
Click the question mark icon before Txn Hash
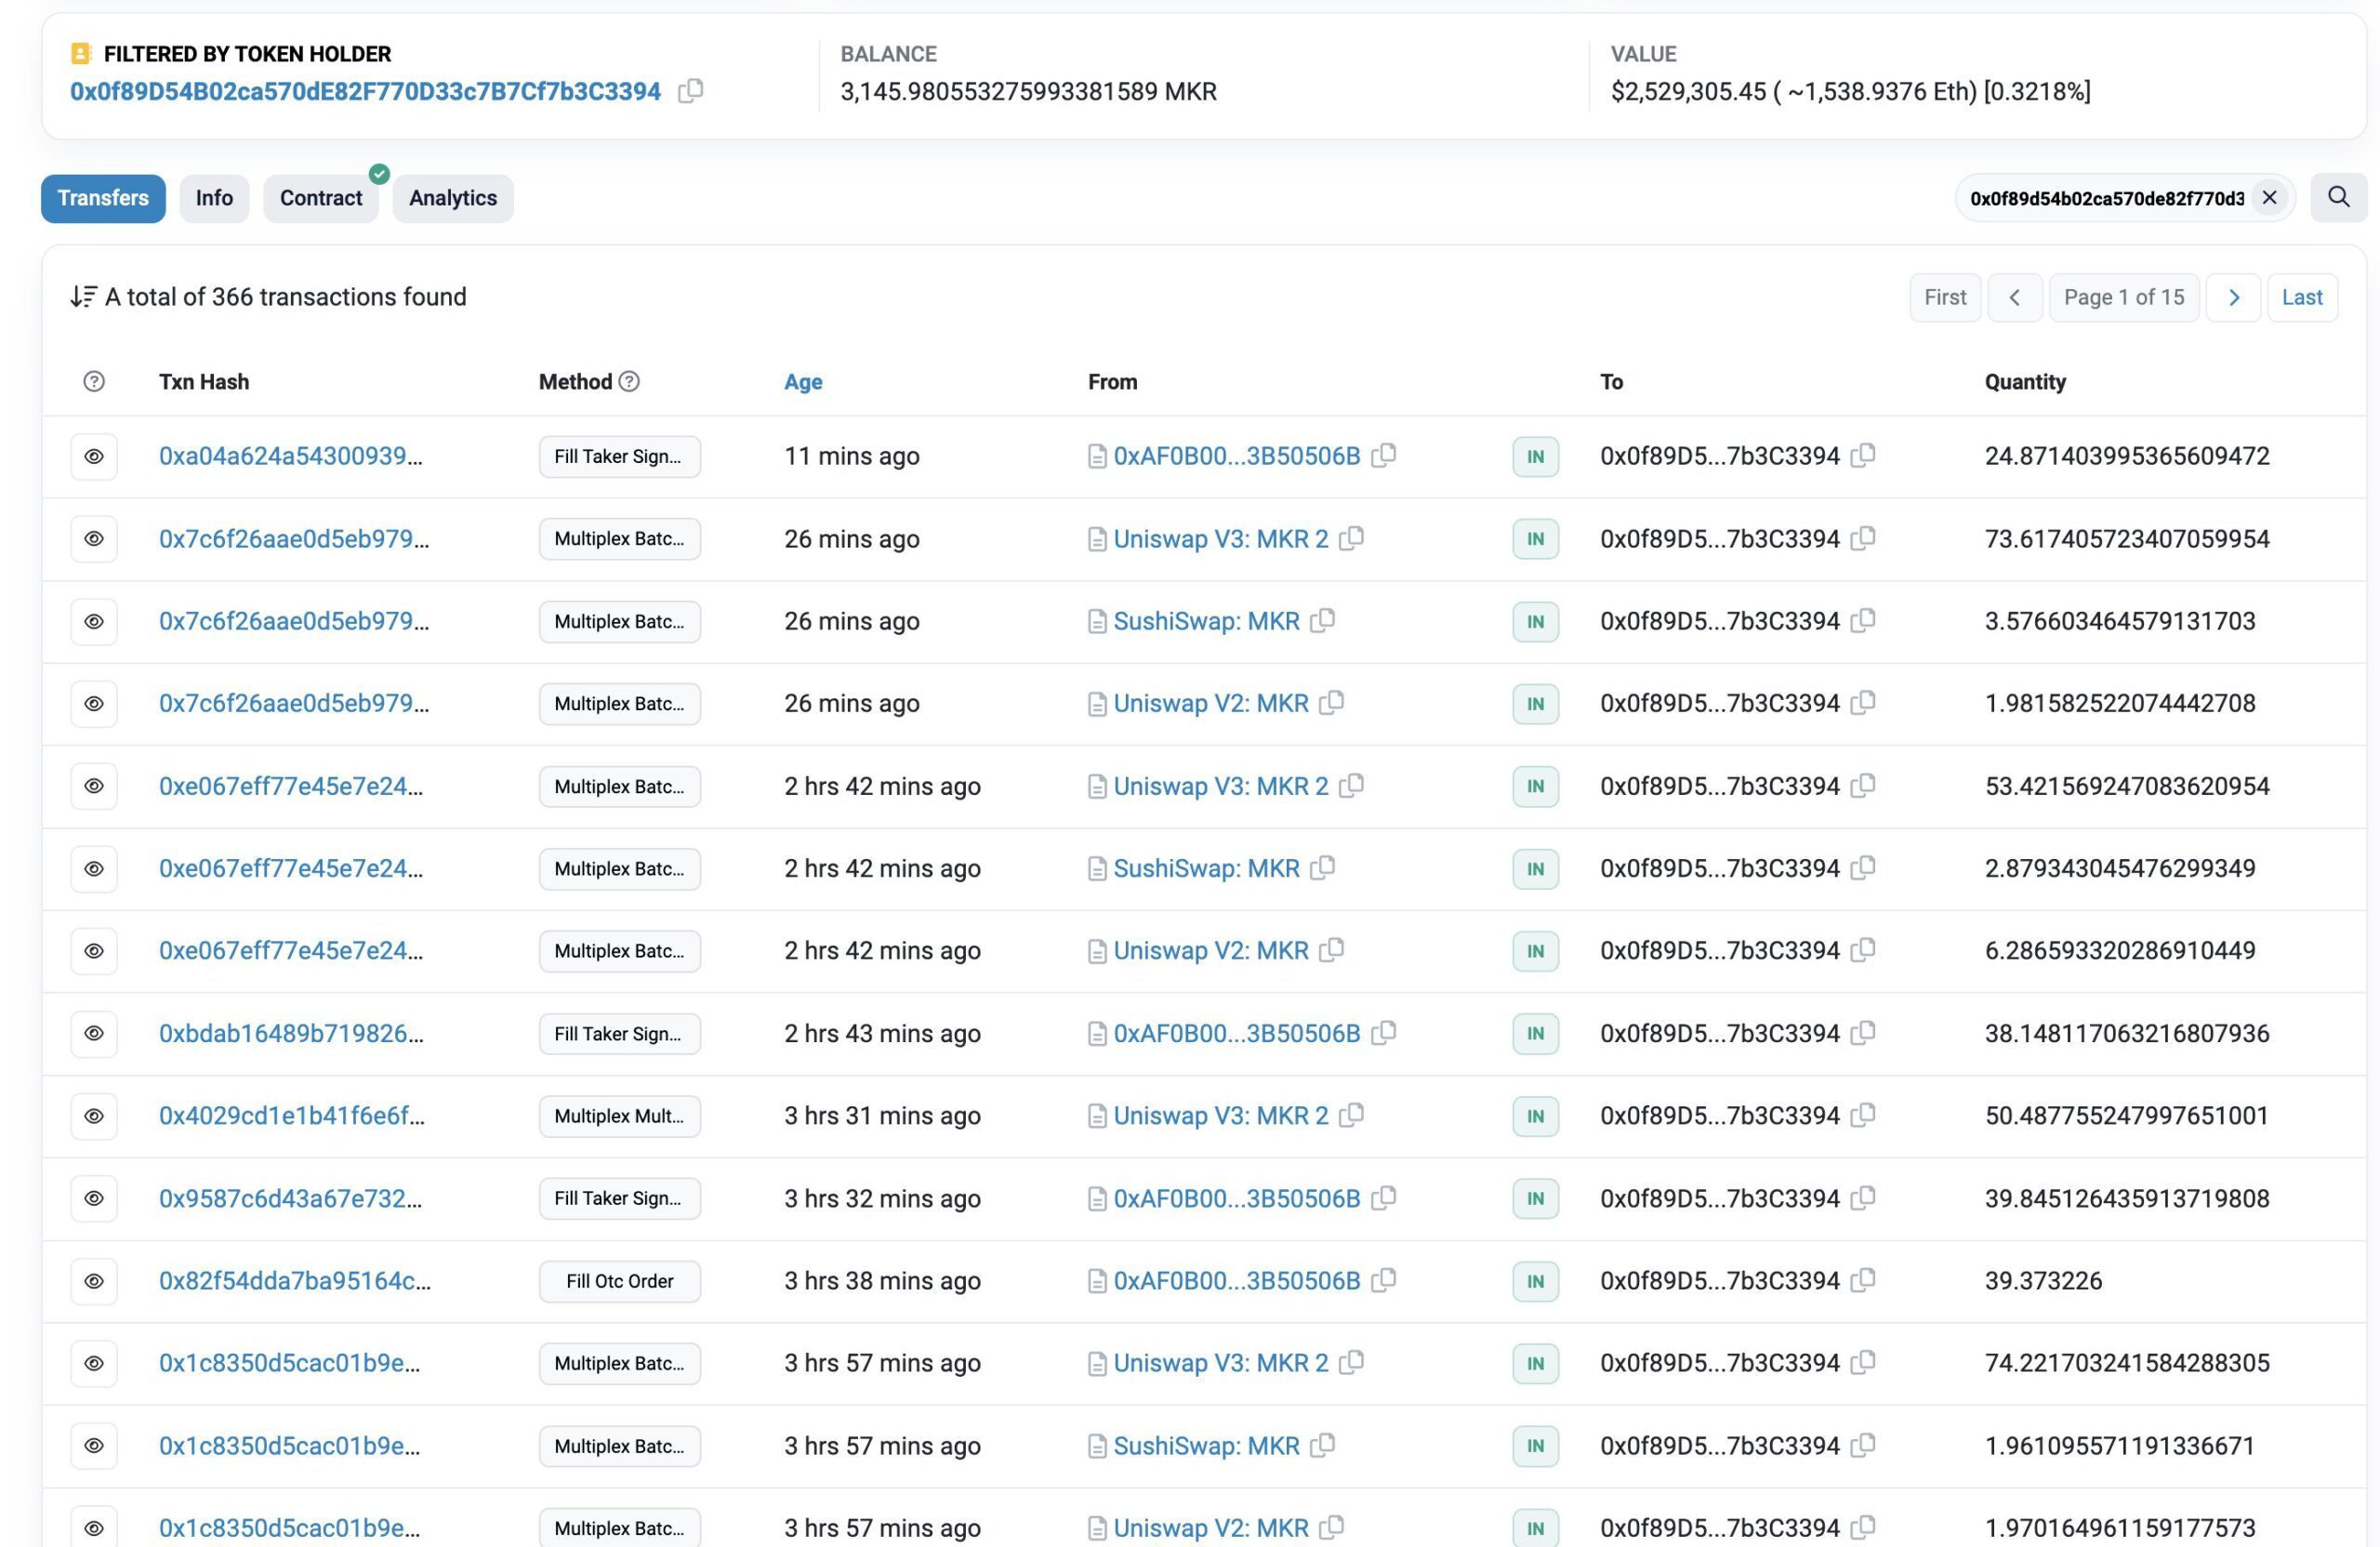point(94,381)
